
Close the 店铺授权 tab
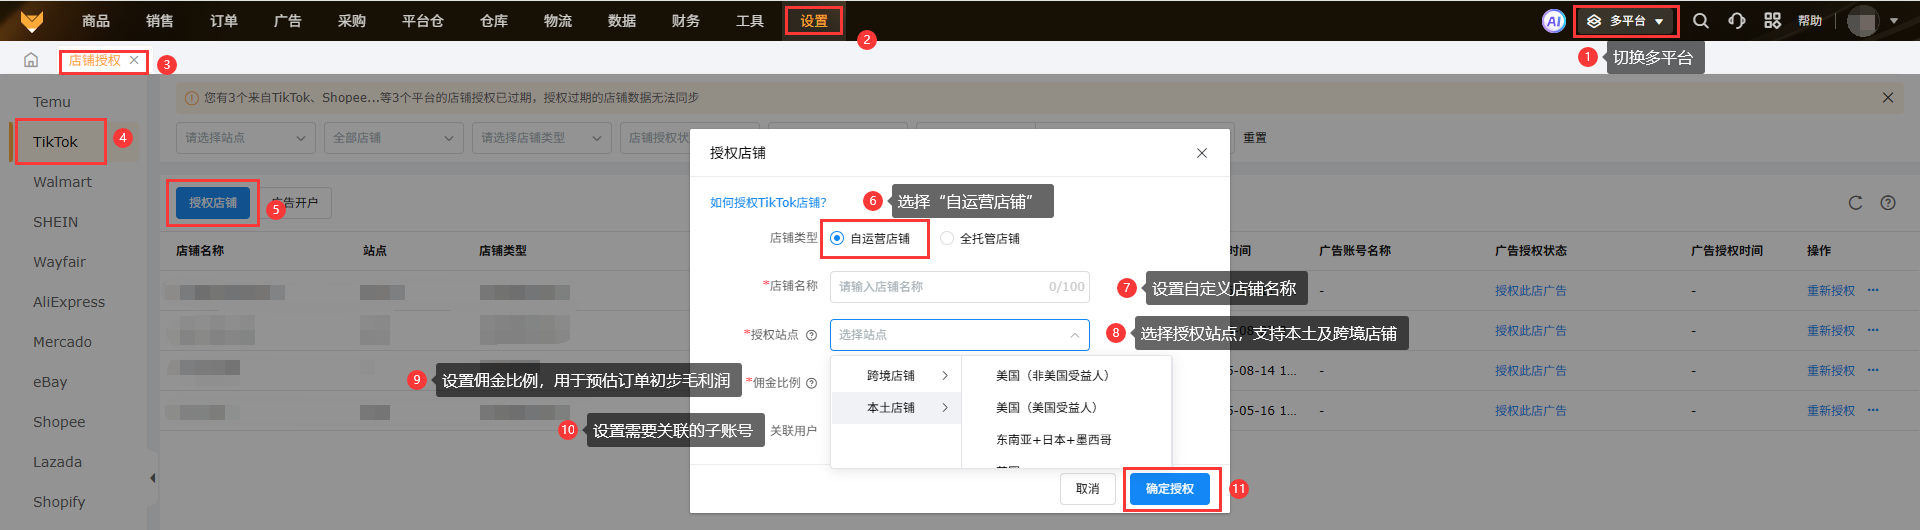click(x=134, y=60)
